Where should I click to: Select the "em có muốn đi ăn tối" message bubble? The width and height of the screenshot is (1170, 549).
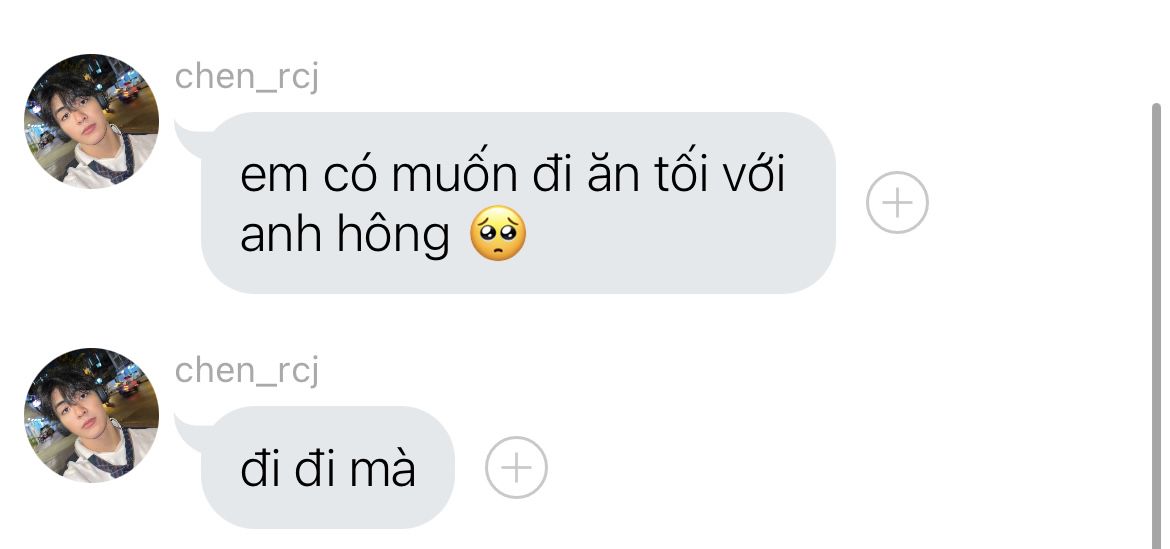[518, 203]
